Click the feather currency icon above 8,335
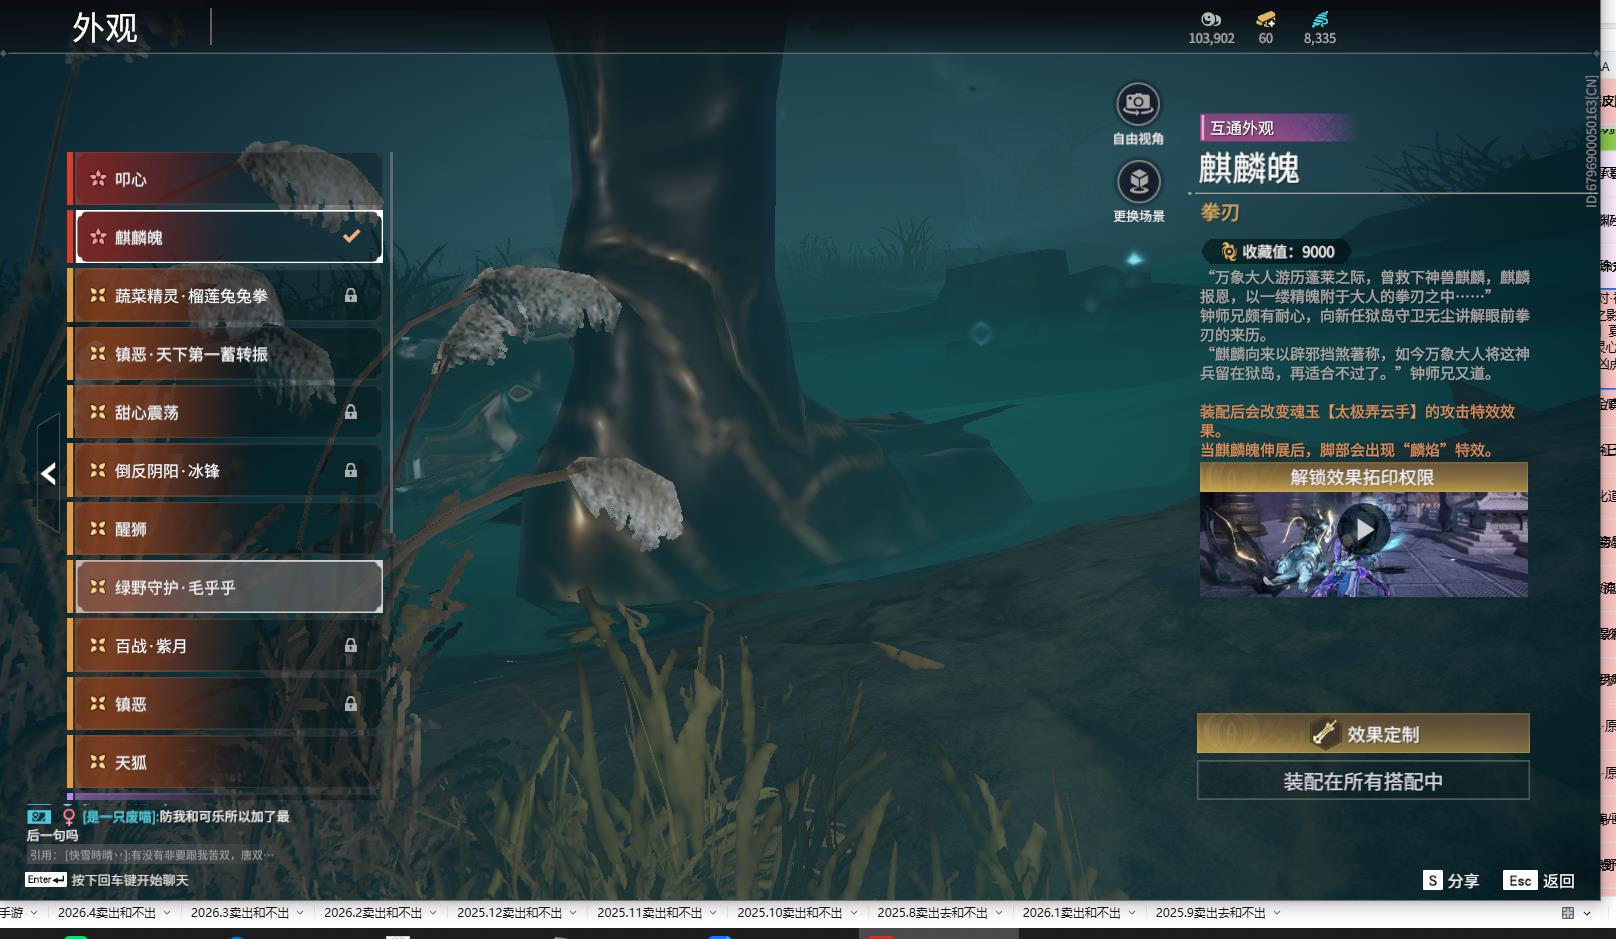1616x939 pixels. pos(1319,19)
